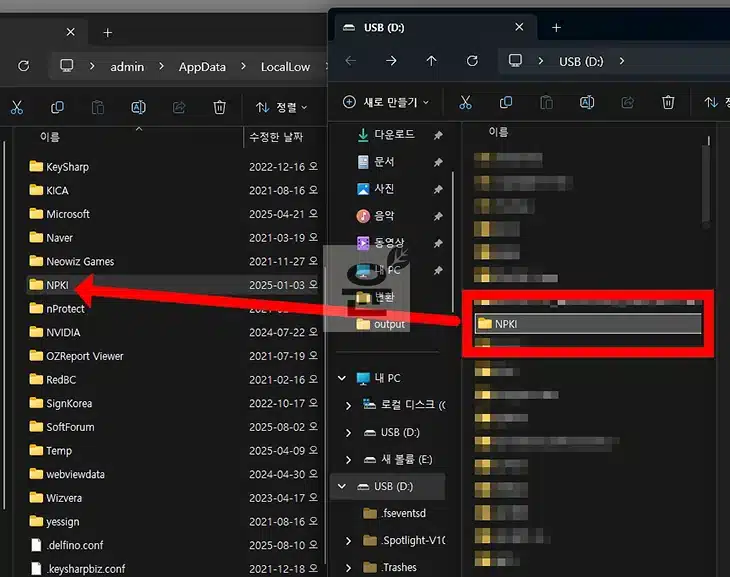Image resolution: width=730 pixels, height=577 pixels.
Task: Click Copy icon in left Explorer window
Action: tap(57, 108)
